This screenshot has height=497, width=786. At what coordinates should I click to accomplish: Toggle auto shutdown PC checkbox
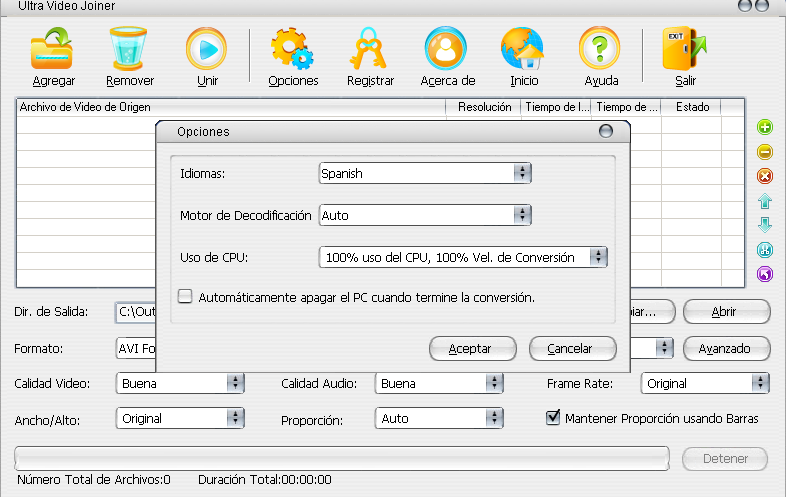pyautogui.click(x=185, y=296)
